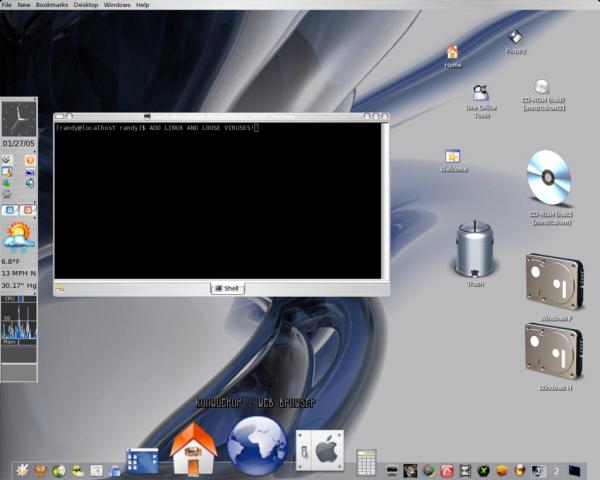Click the sun and cloud weather icon
Viewport: 600px width, 480px height.
click(18, 236)
